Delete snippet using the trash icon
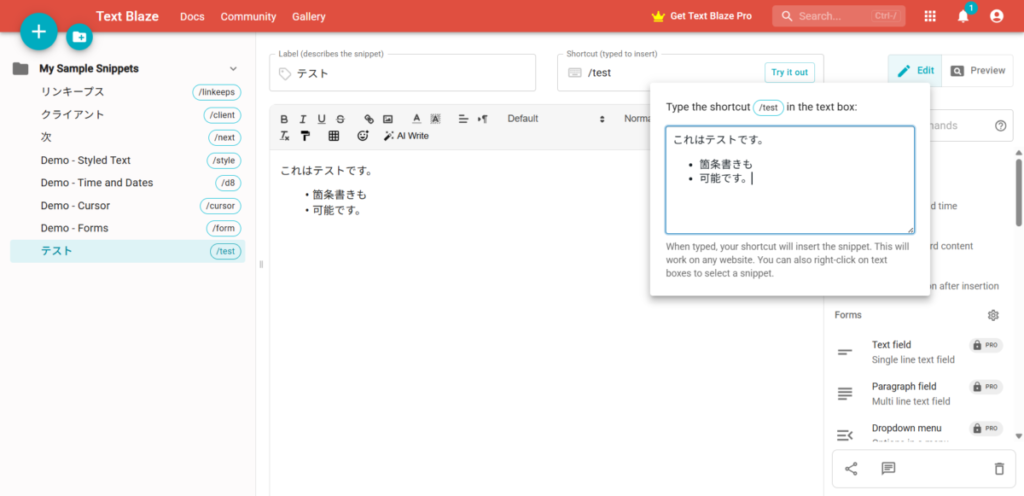Viewport: 1024px width, 496px height. [x=998, y=468]
